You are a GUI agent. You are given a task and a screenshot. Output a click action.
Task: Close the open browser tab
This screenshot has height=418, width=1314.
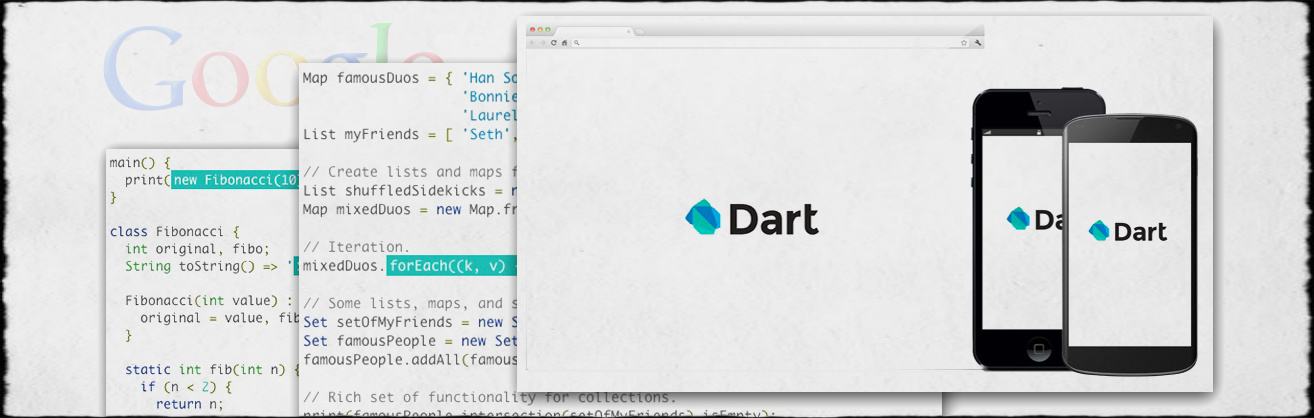pyautogui.click(x=628, y=32)
